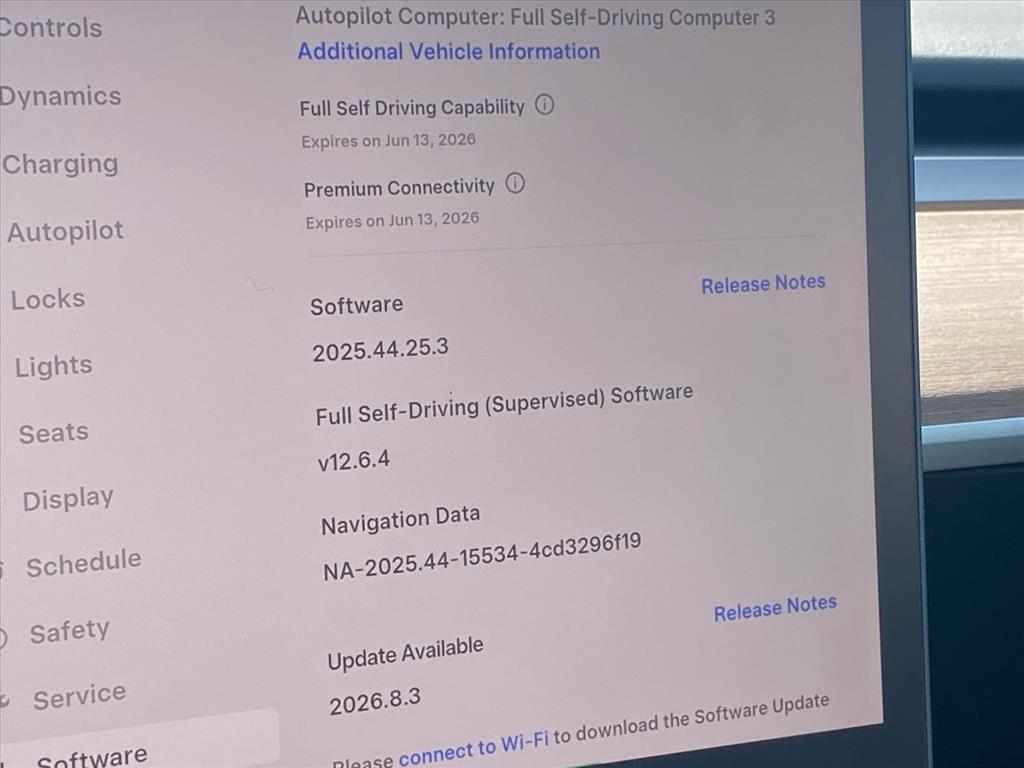
Task: Open the Lights settings
Action: pyautogui.click(x=54, y=366)
